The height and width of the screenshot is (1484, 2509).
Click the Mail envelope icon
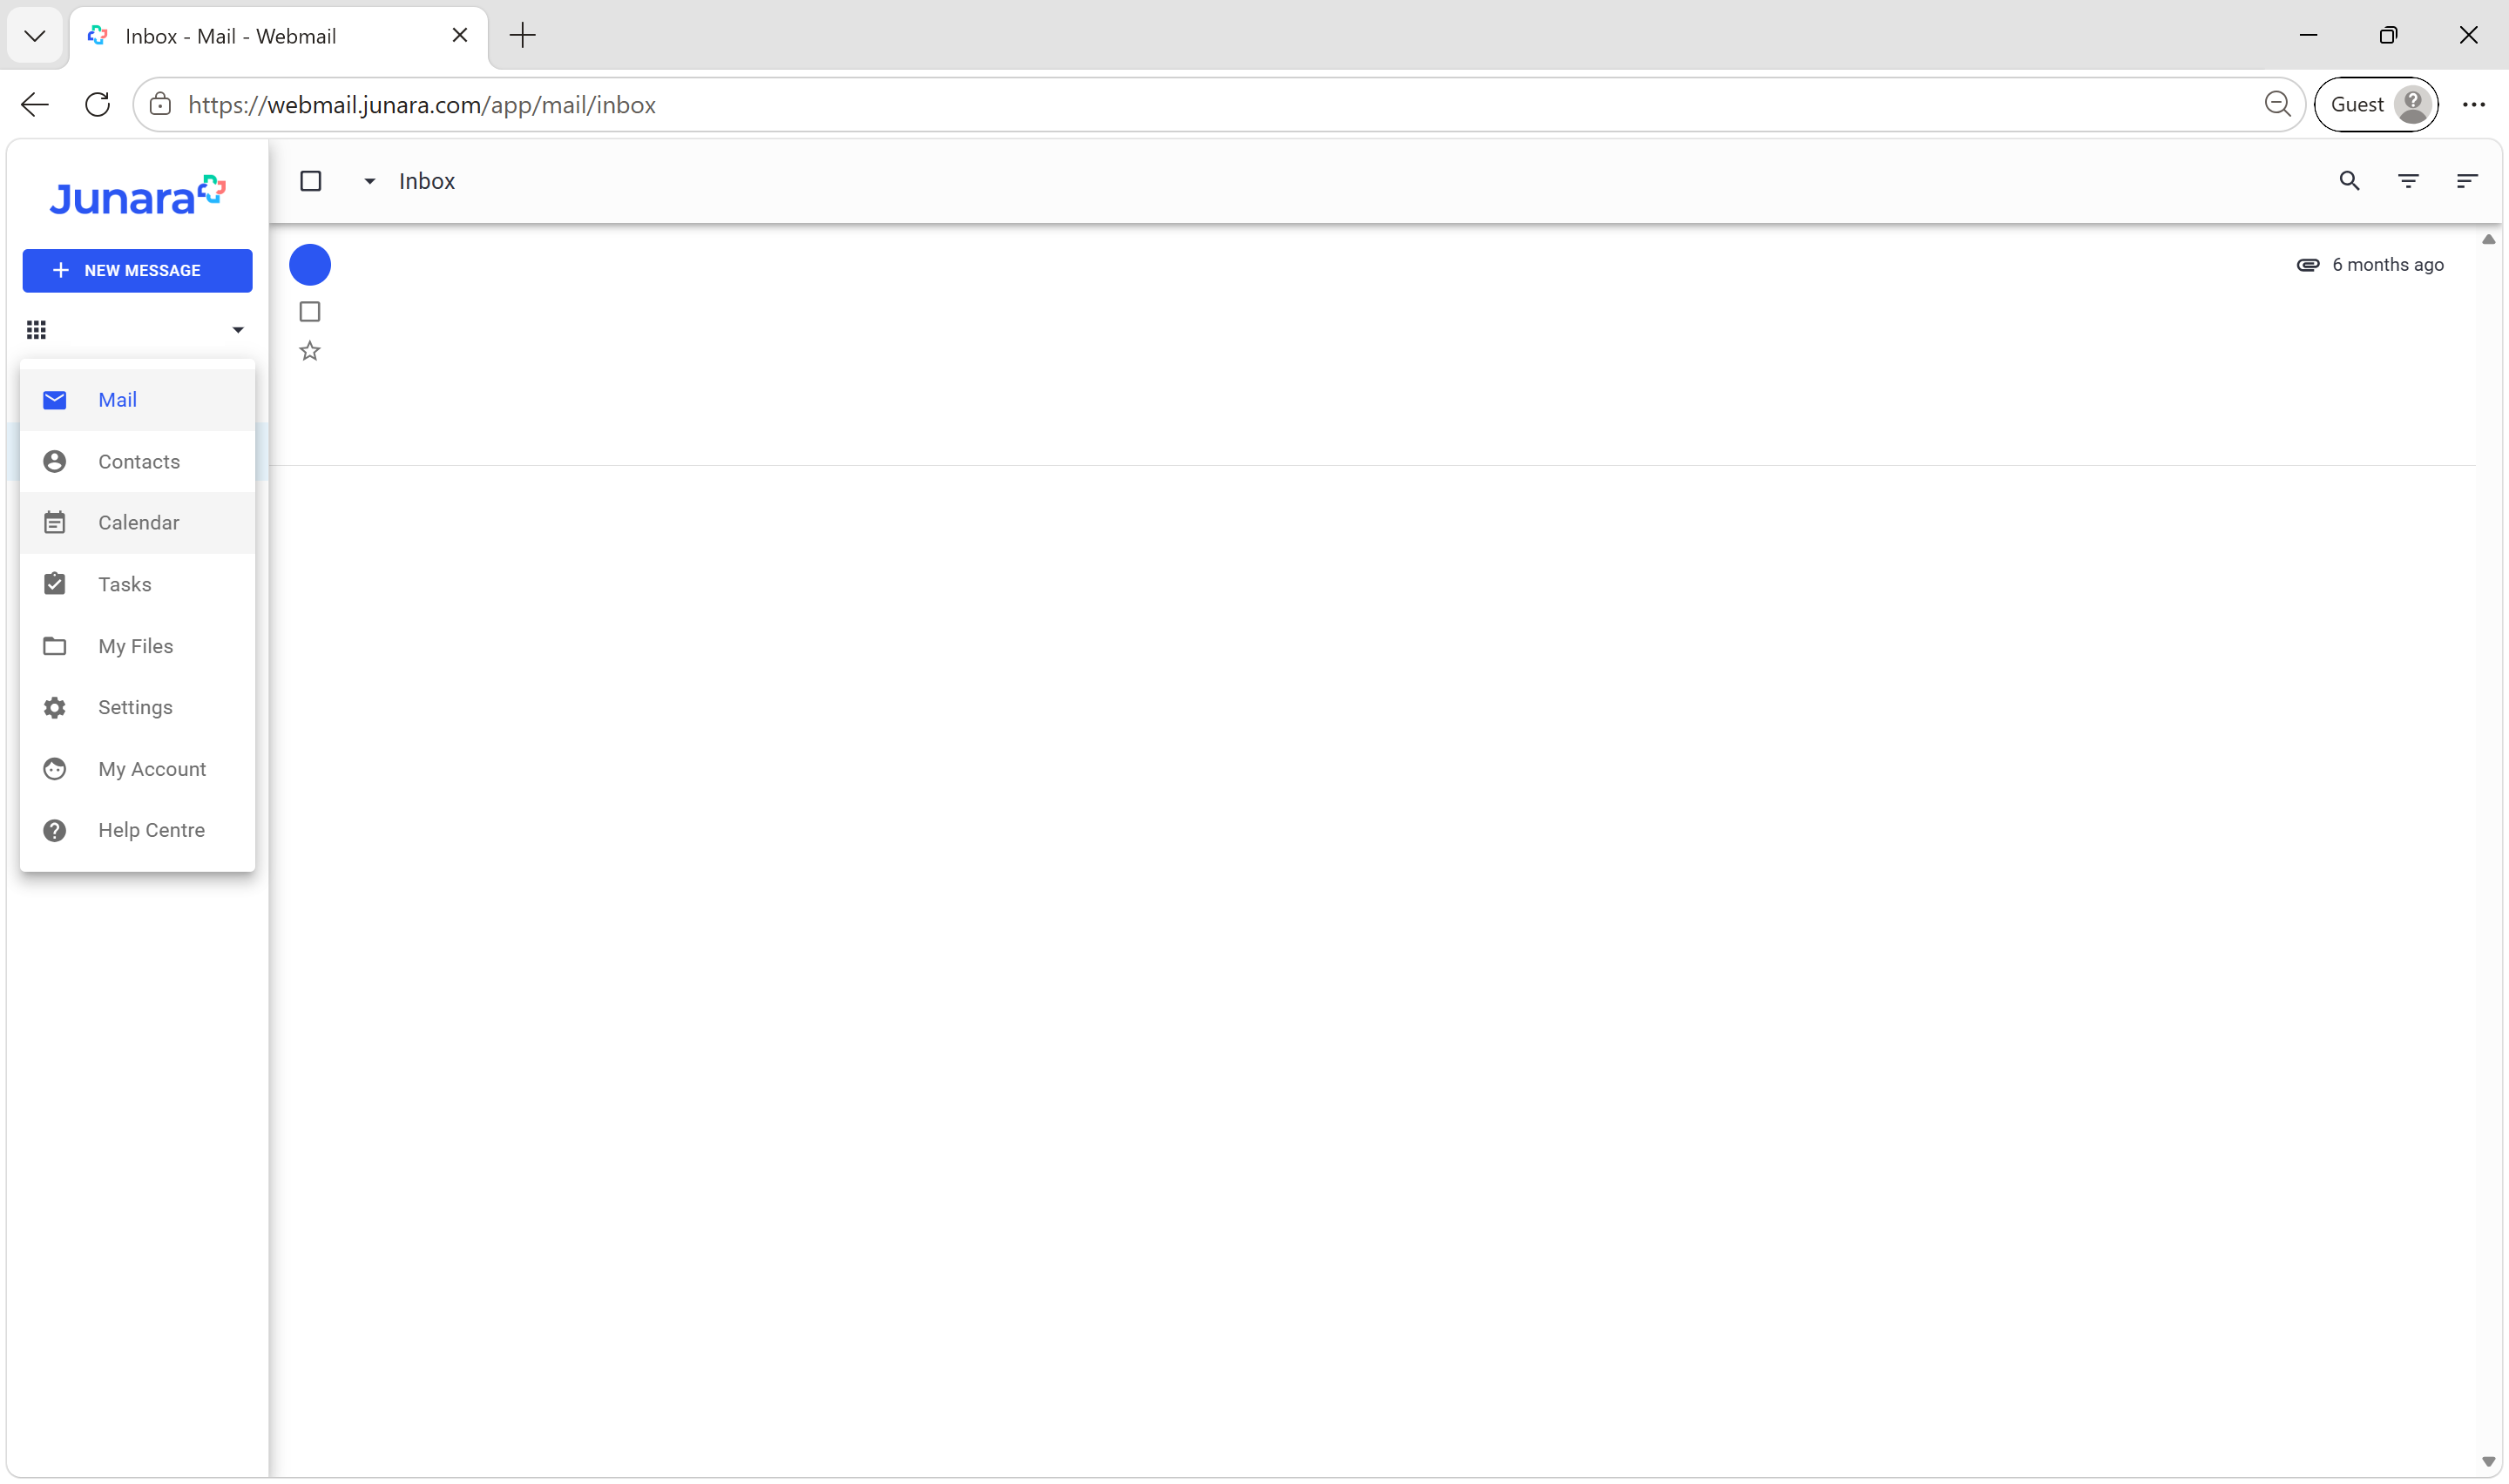(55, 400)
